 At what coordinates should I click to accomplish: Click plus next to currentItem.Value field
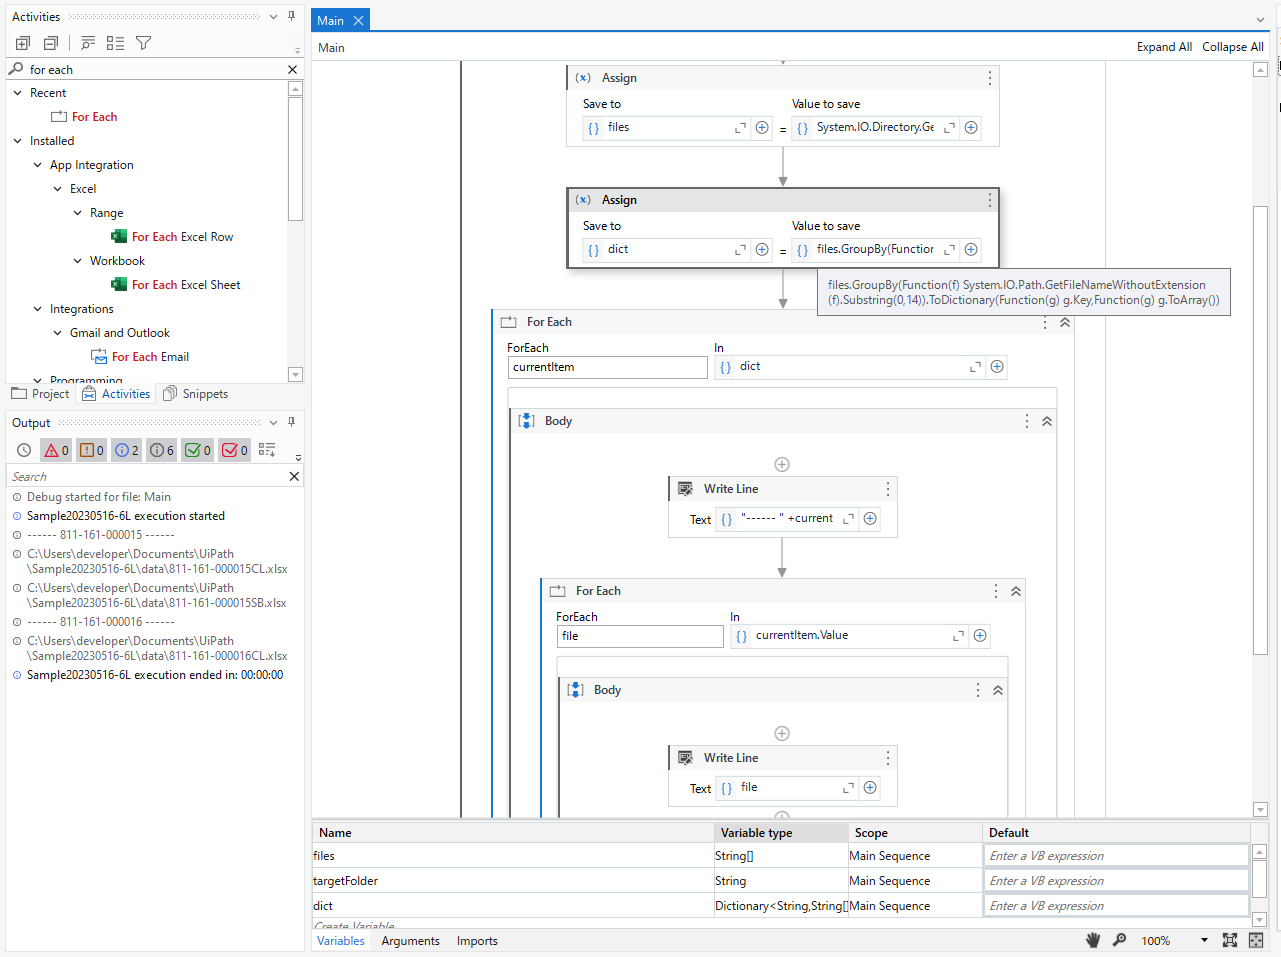980,635
